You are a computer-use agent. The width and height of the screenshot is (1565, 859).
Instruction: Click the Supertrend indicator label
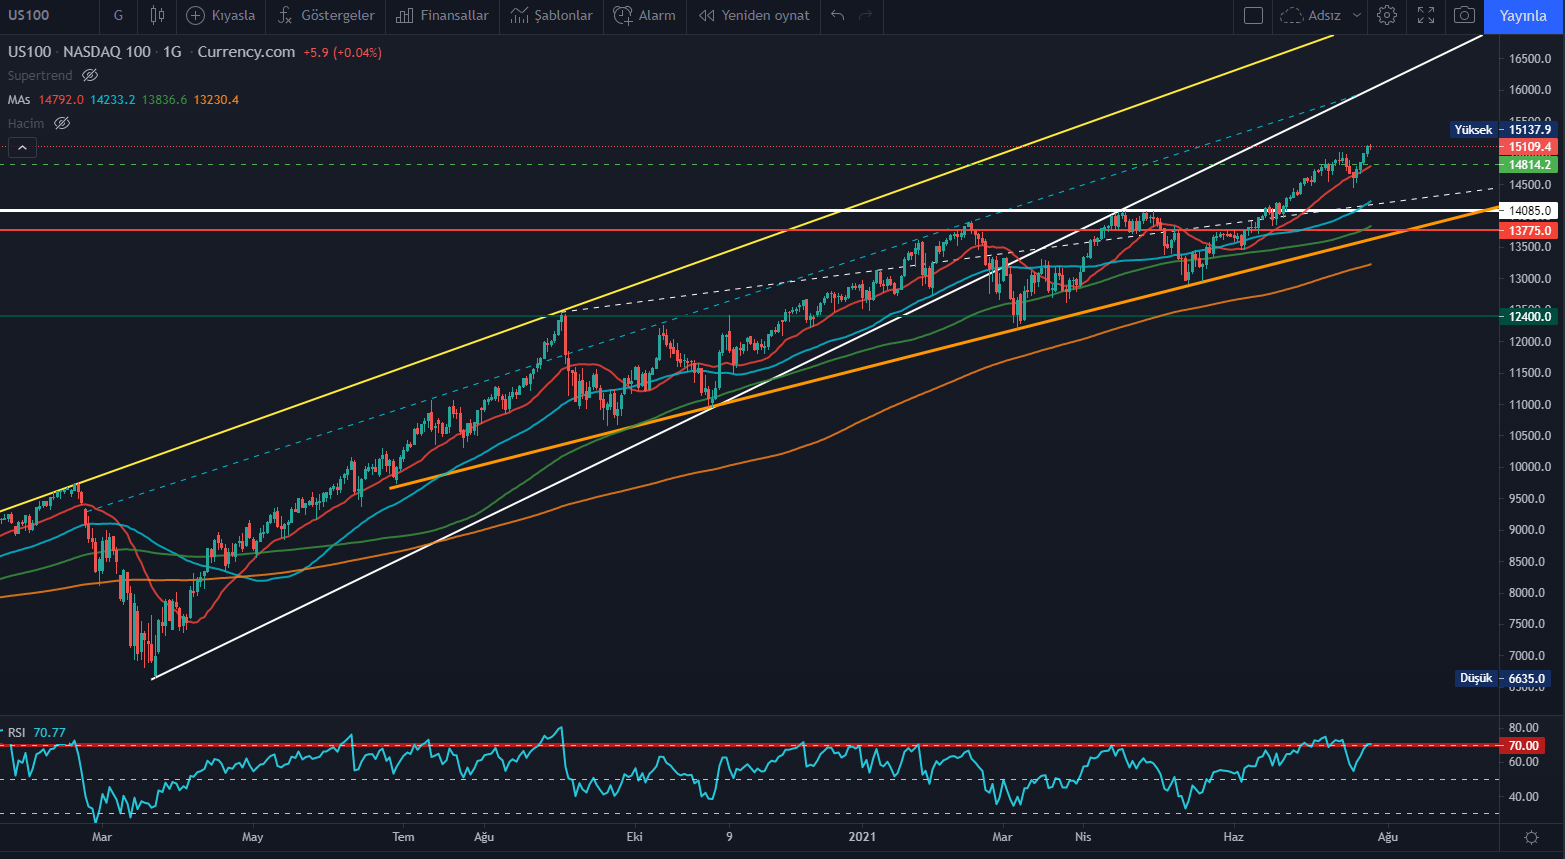coord(40,76)
